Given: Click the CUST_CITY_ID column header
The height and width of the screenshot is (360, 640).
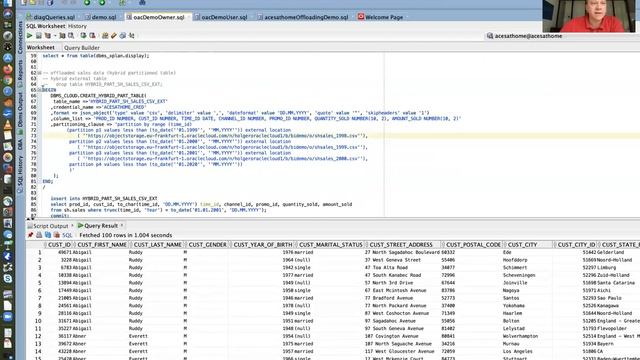Looking at the screenshot, I should click(576, 244).
